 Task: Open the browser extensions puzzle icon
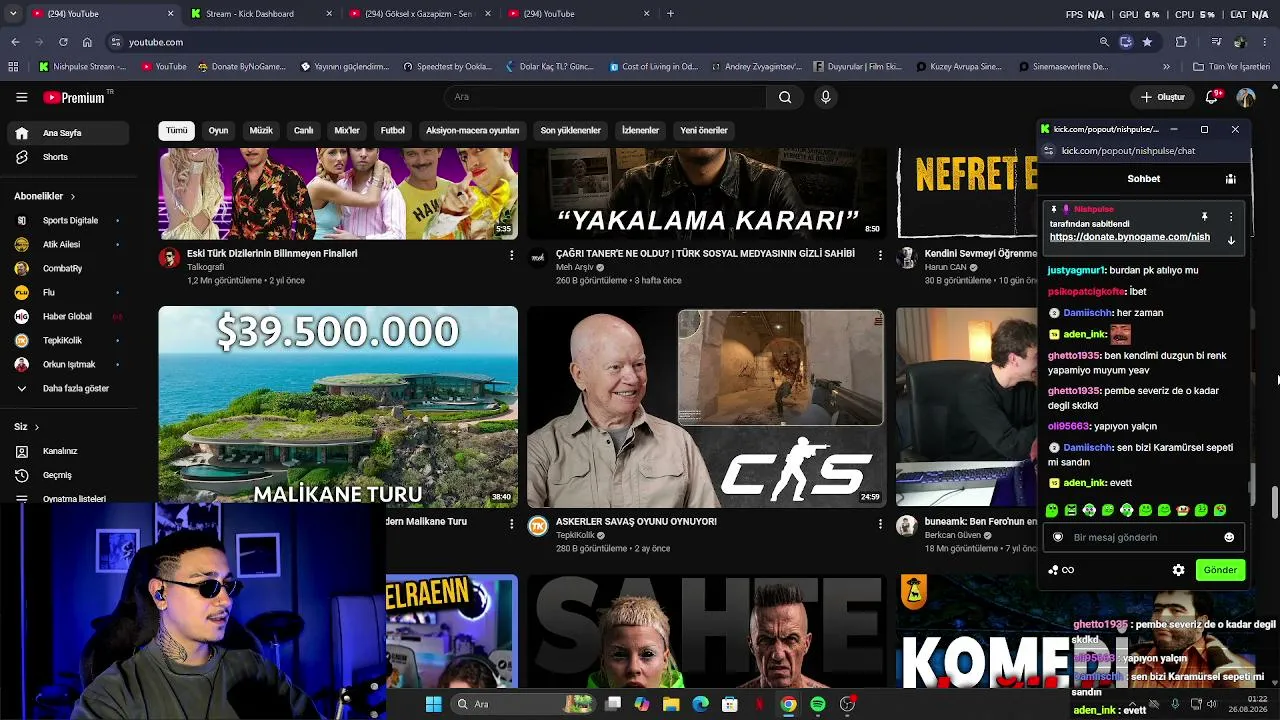click(1181, 42)
